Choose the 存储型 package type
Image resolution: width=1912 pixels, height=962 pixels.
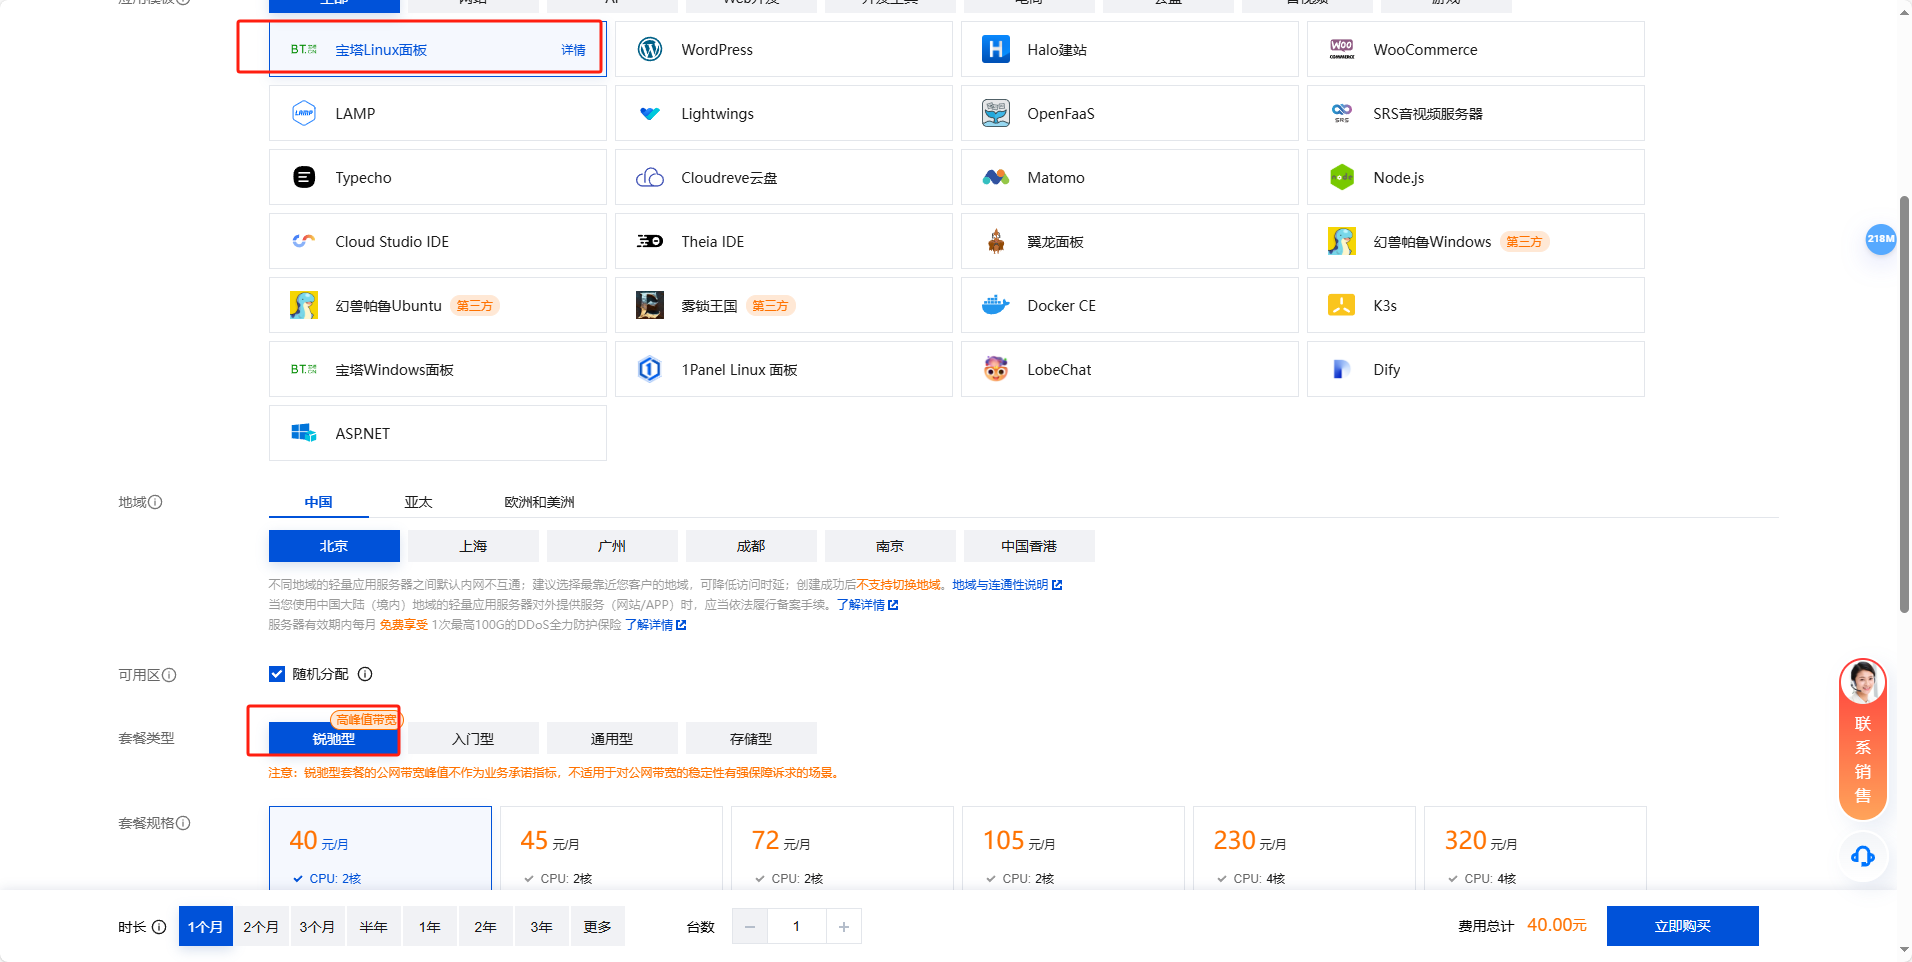[x=751, y=739]
